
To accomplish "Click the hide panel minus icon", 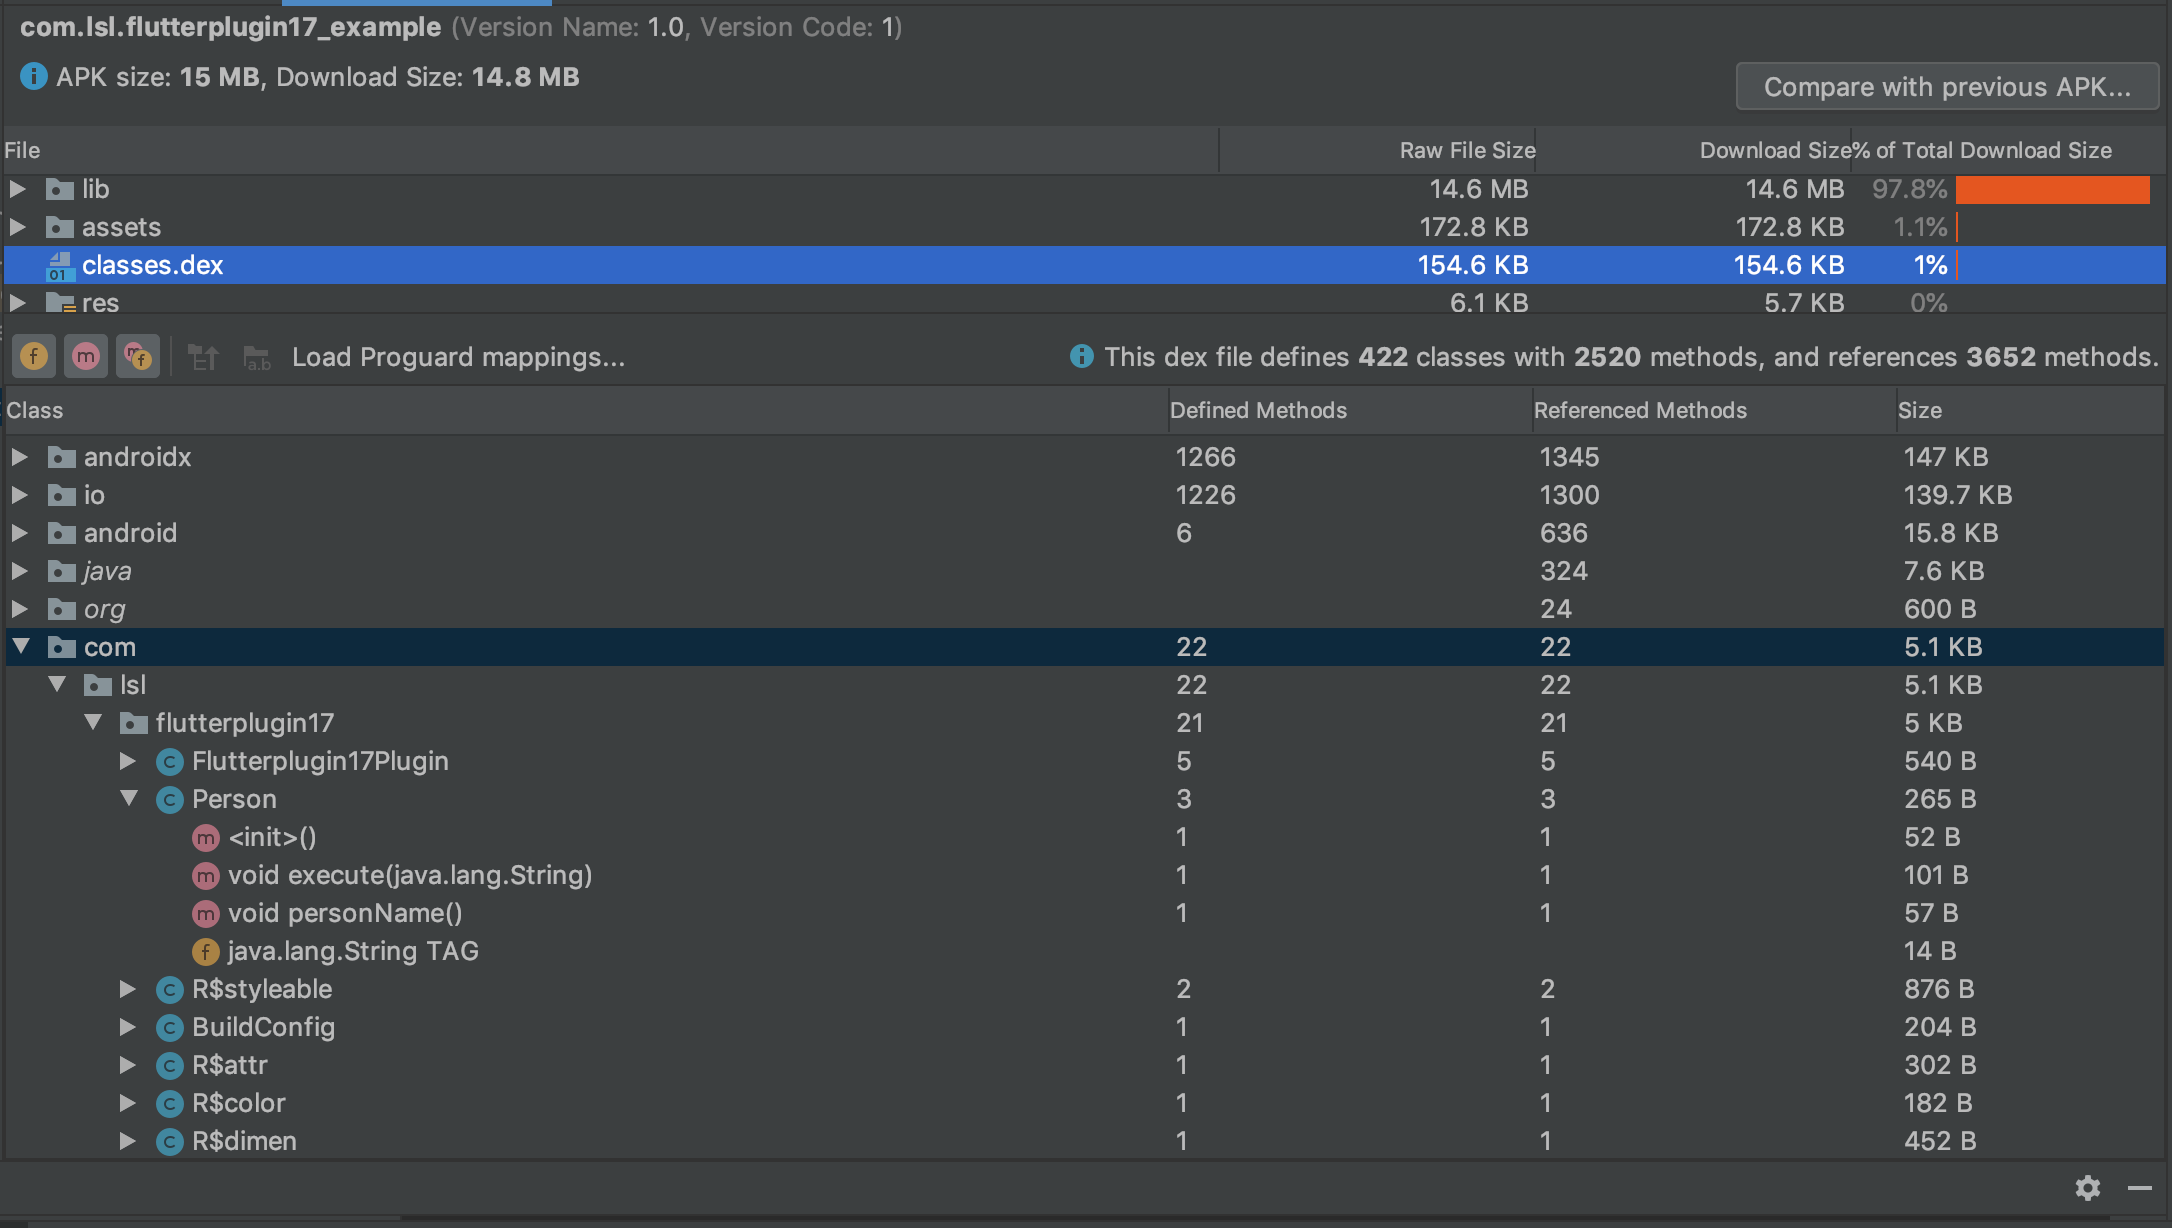I will 2139,1188.
